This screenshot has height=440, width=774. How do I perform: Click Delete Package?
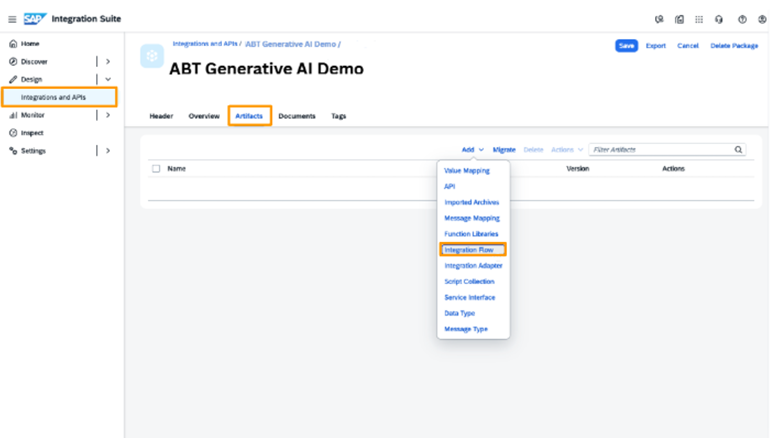(734, 45)
